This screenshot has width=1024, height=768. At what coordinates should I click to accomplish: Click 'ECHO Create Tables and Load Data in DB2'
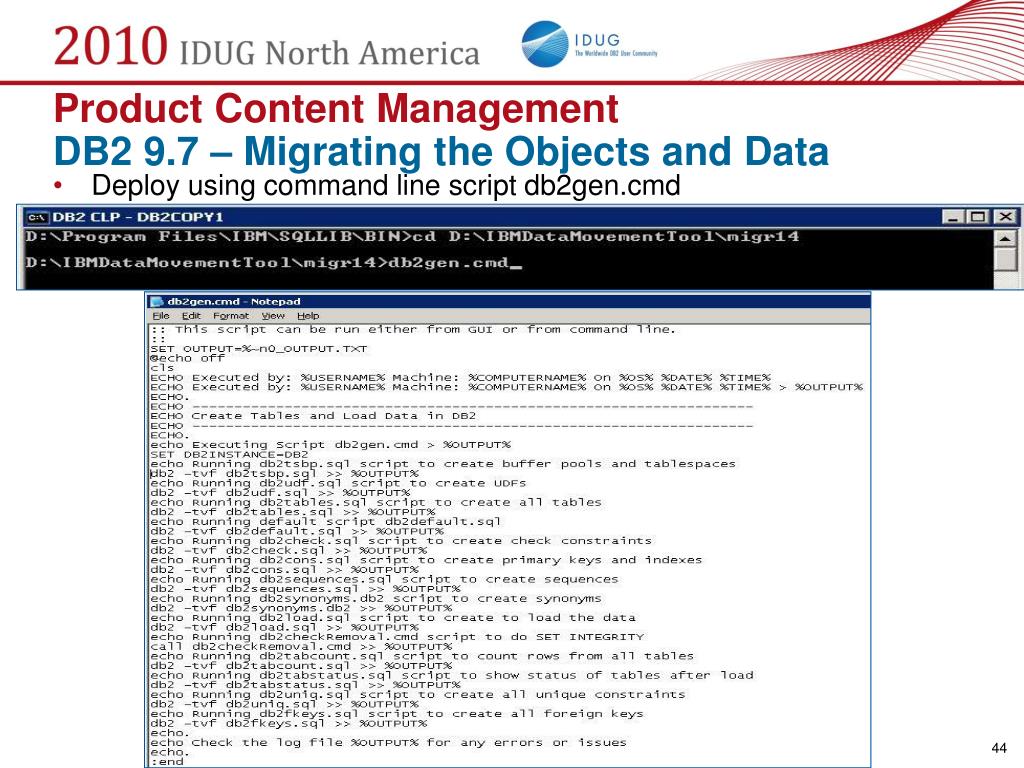(313, 416)
